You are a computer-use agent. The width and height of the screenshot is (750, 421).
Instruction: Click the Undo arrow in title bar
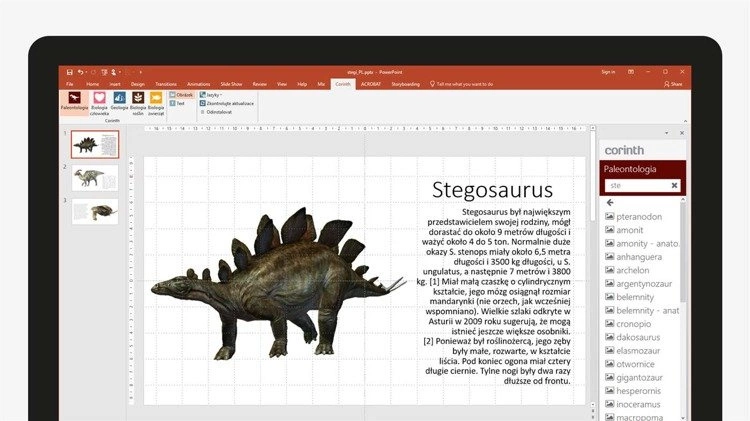click(79, 72)
